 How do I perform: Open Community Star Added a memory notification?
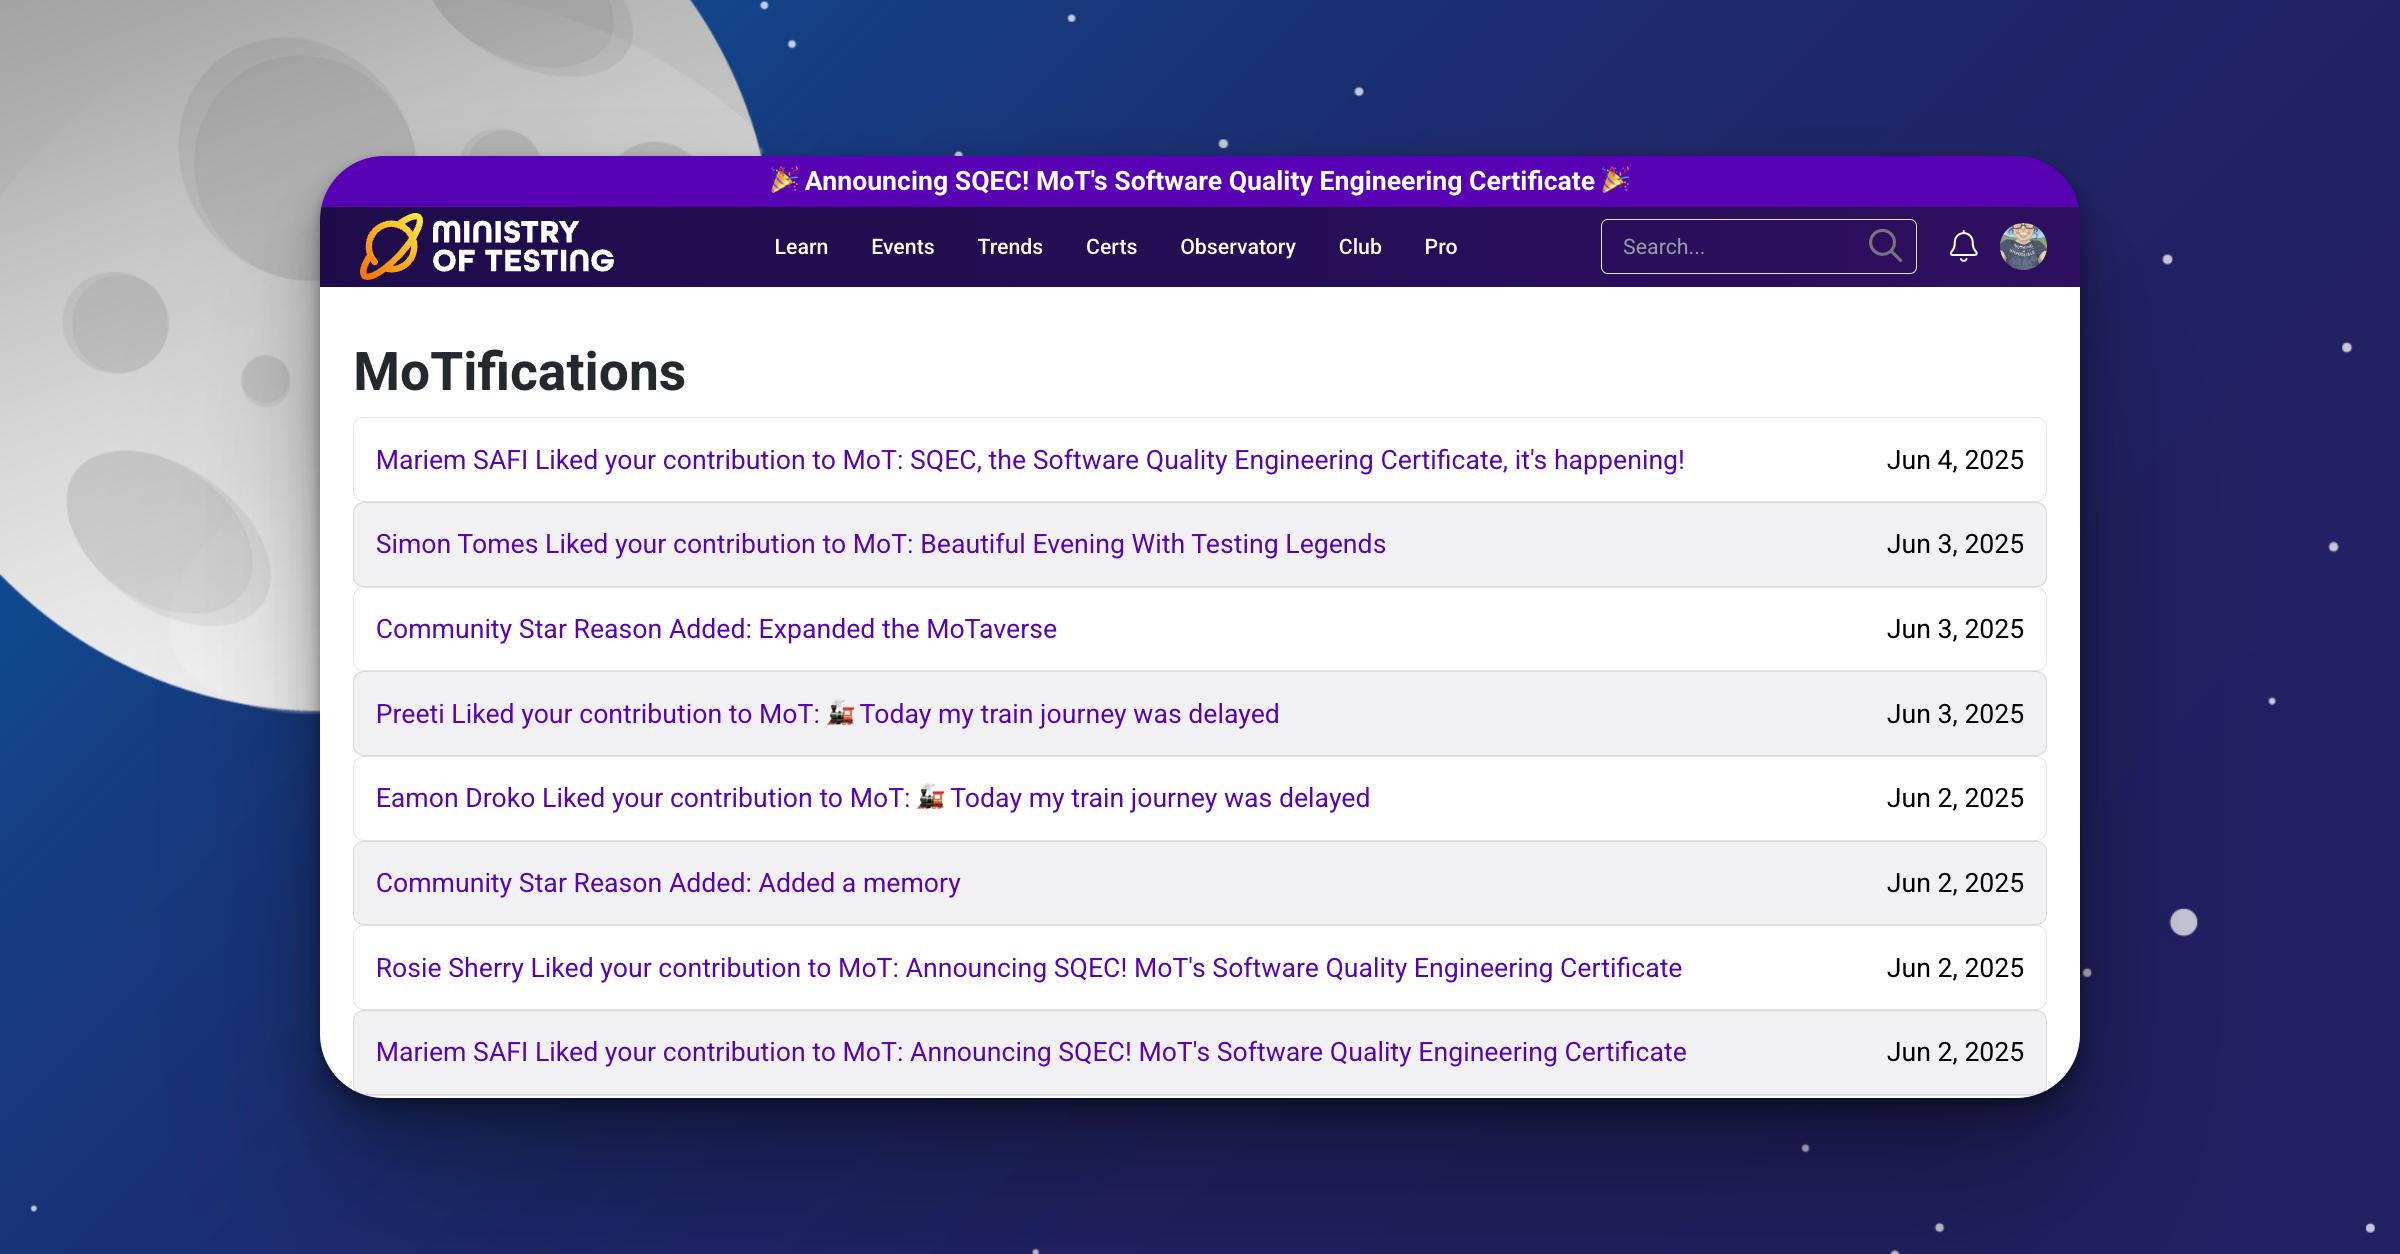pos(668,883)
